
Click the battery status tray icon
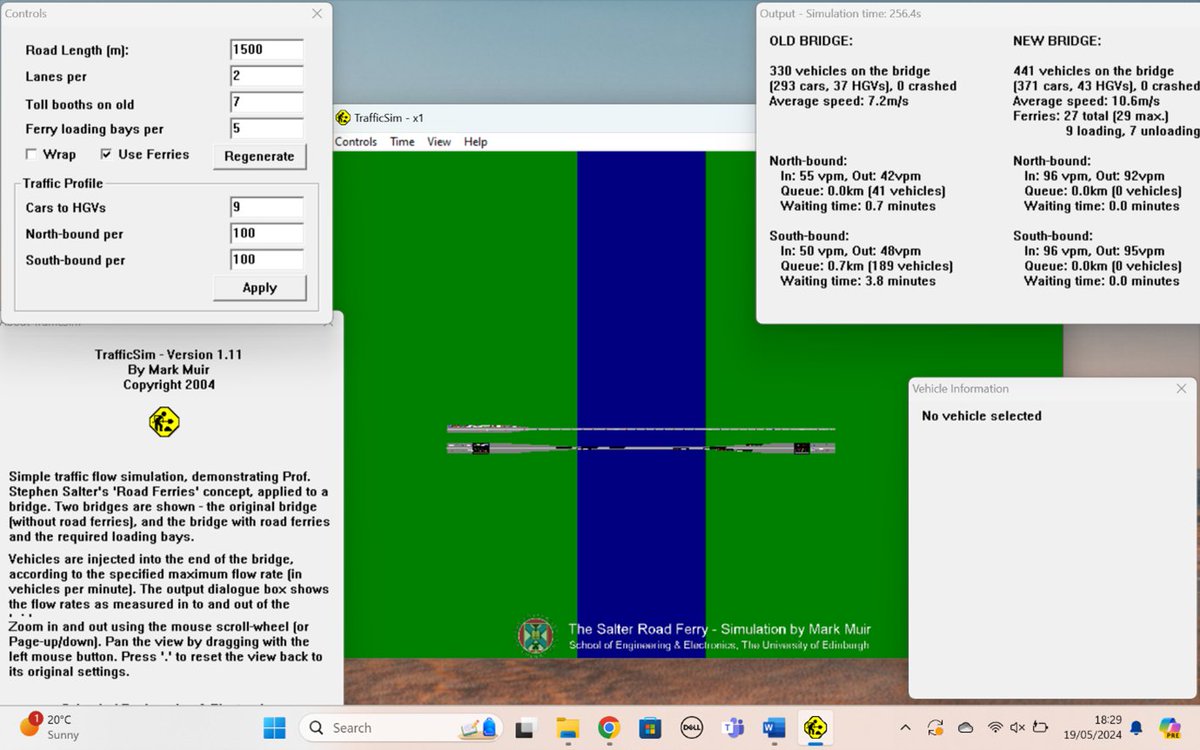click(x=1040, y=728)
